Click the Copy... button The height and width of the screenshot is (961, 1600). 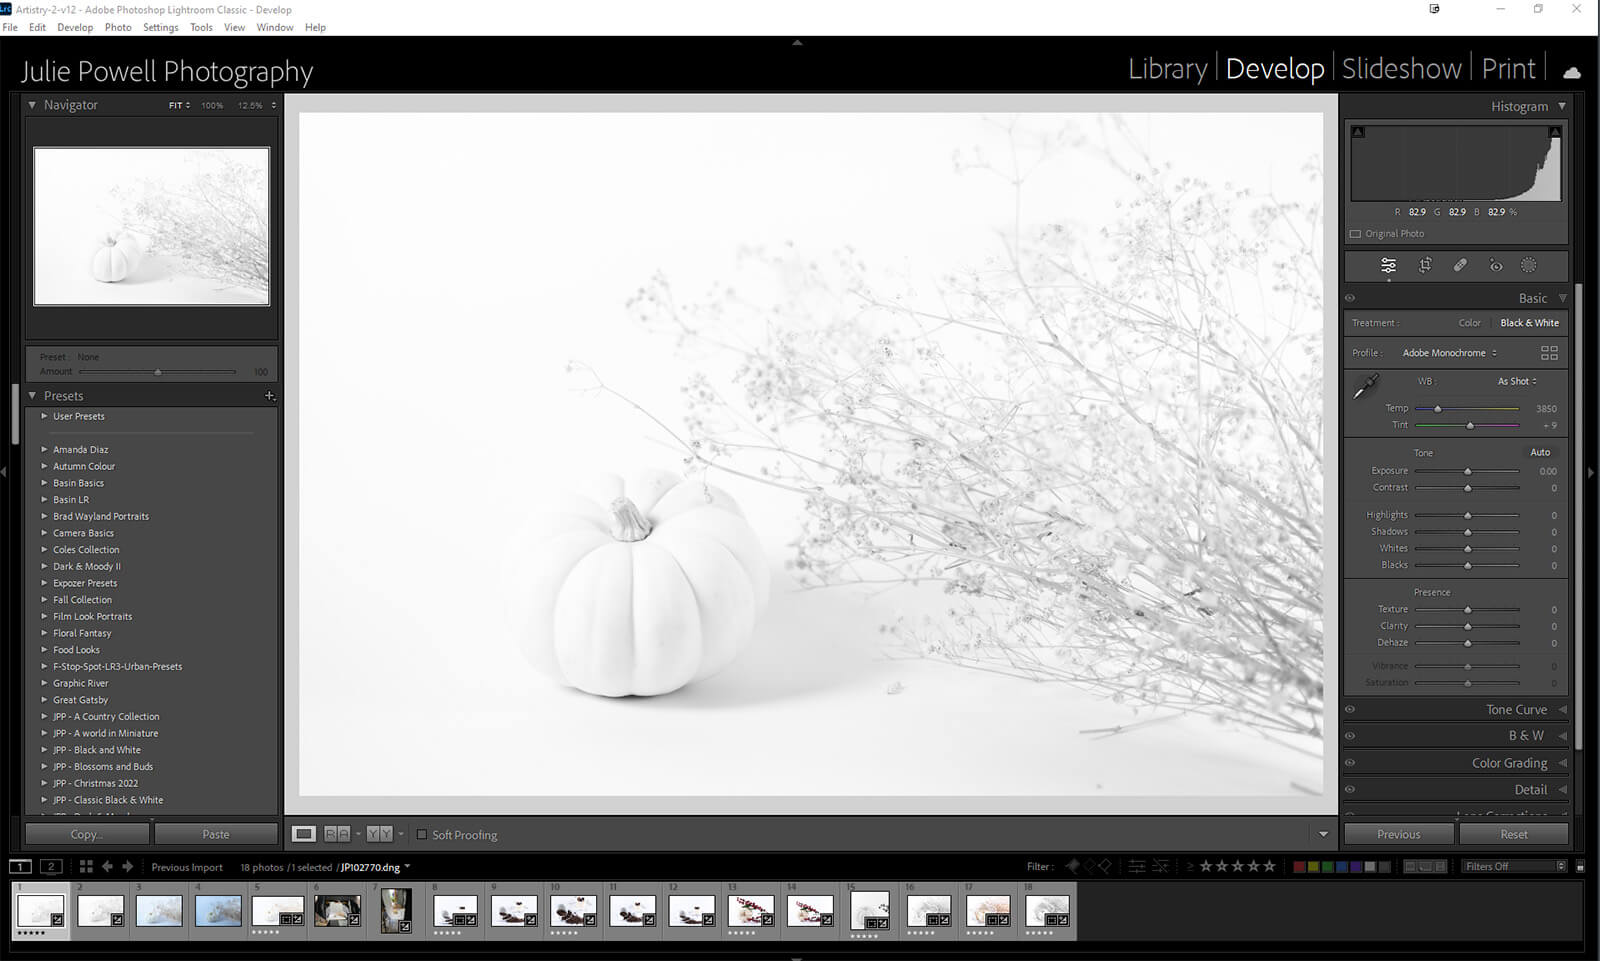(x=87, y=834)
